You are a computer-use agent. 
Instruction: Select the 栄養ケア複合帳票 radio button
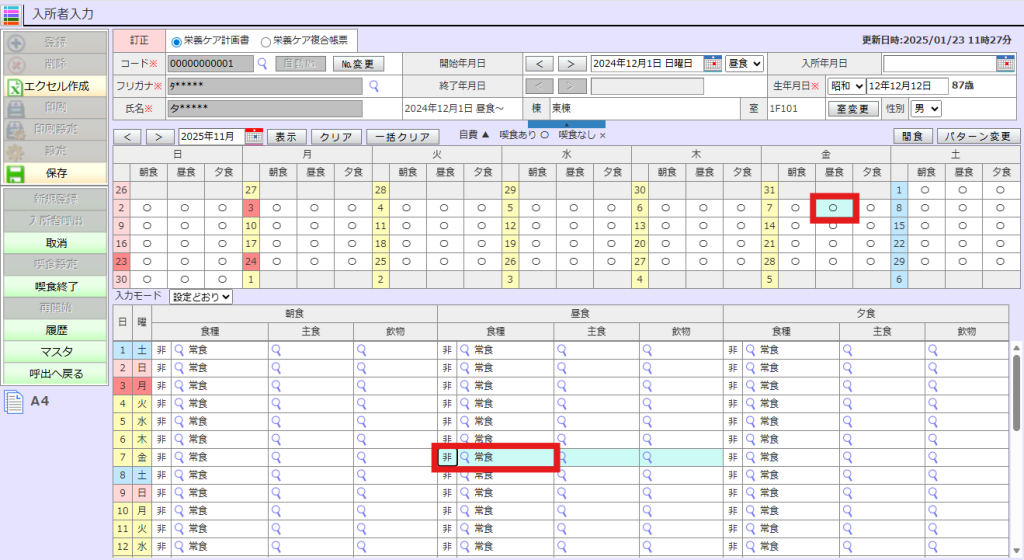tap(265, 42)
